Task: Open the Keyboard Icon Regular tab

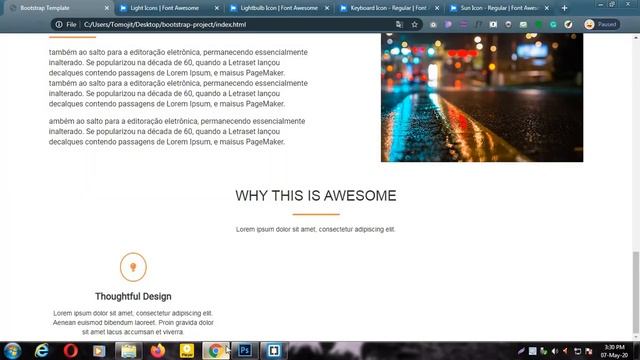Action: pos(388,8)
